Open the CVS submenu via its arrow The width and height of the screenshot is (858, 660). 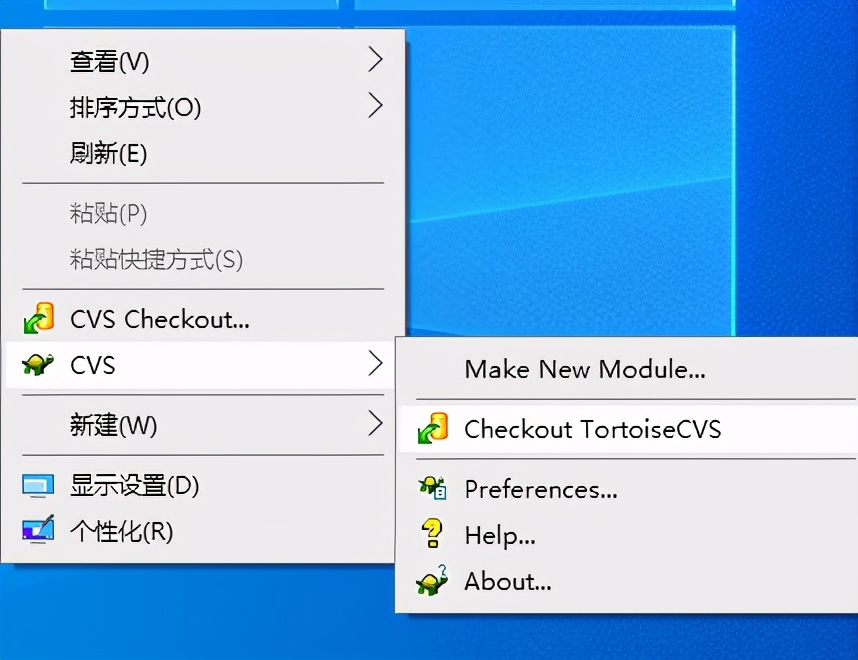pos(375,365)
